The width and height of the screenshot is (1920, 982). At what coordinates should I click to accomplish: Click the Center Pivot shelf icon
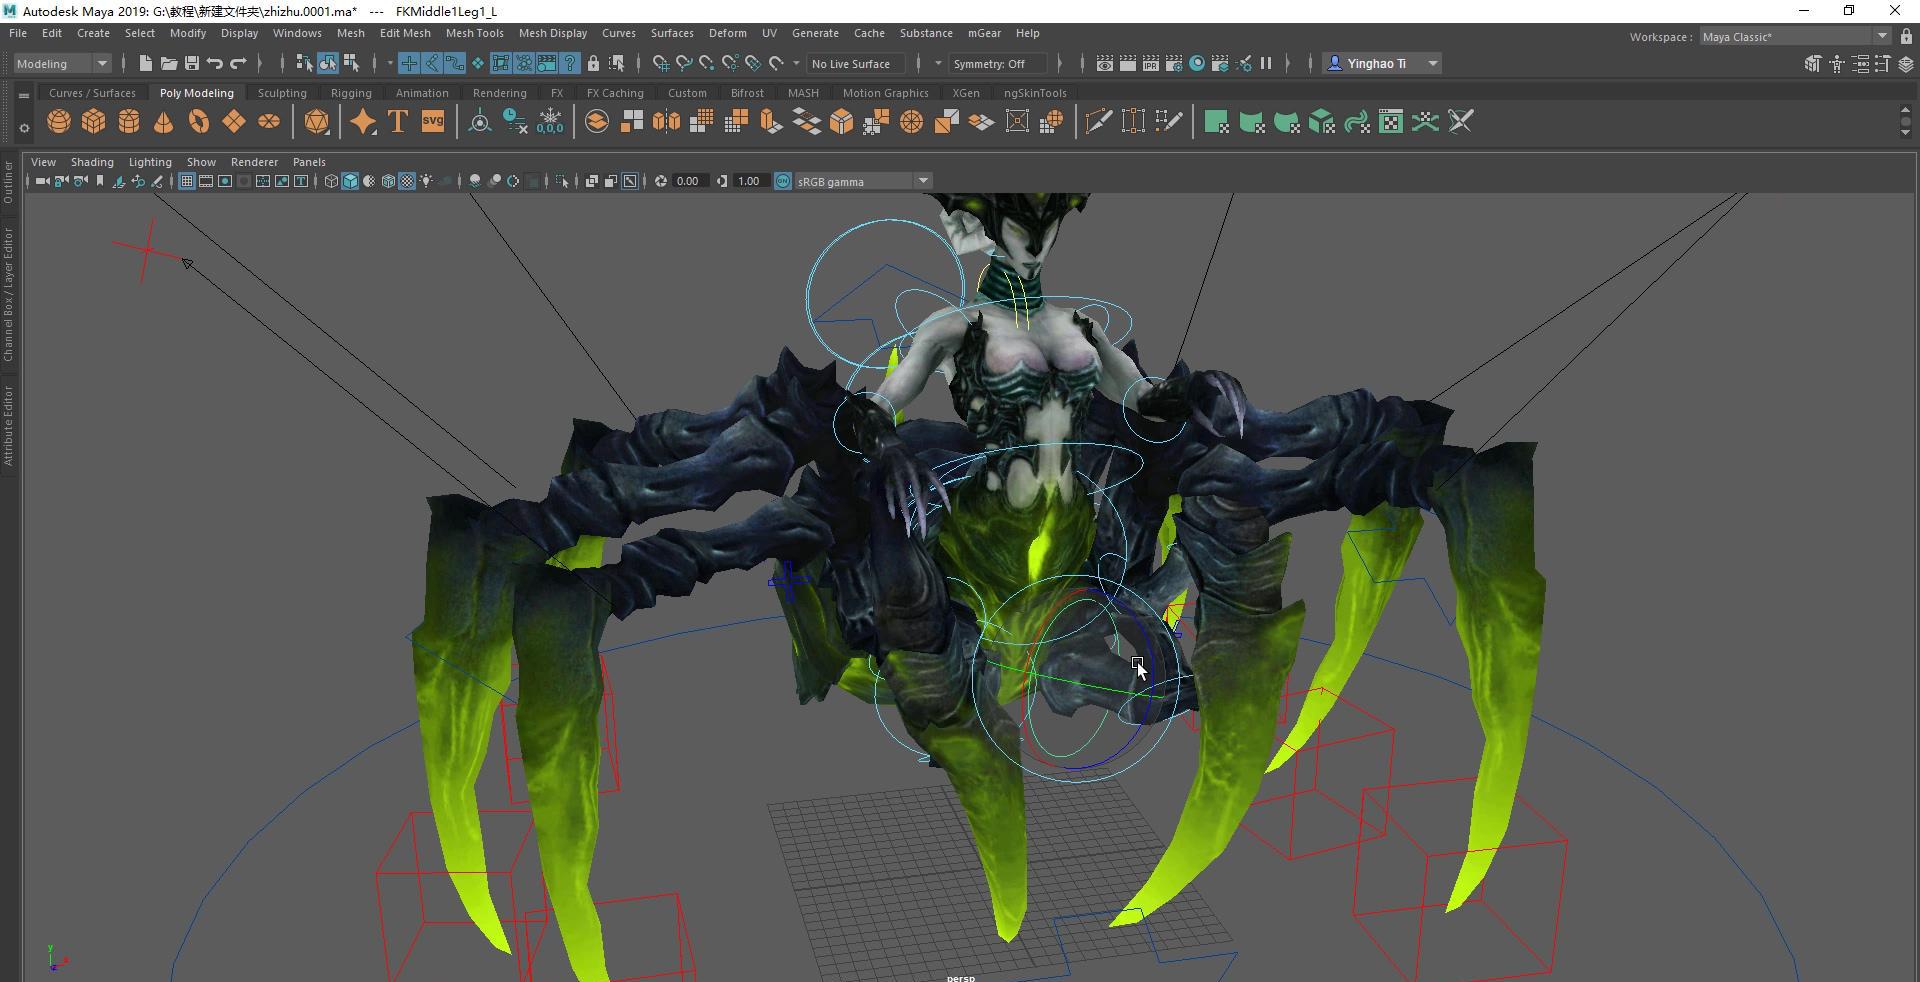pyautogui.click(x=480, y=122)
